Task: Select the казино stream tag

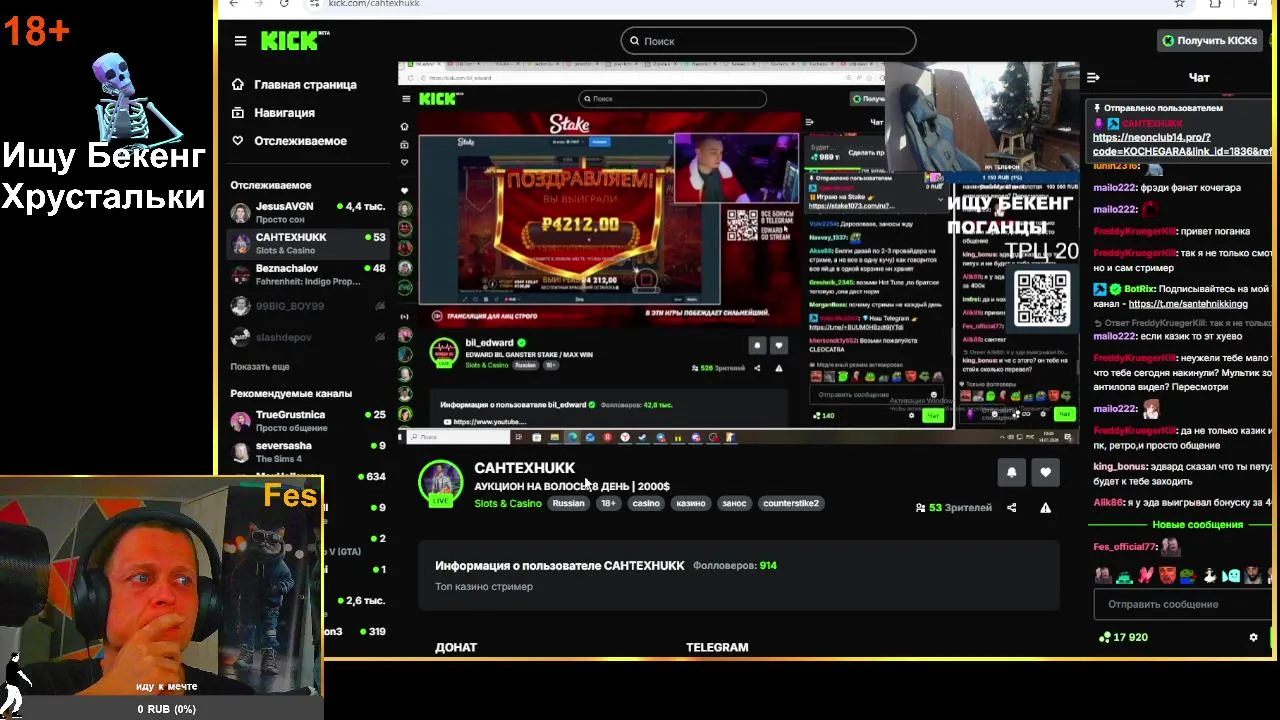Action: coord(691,503)
